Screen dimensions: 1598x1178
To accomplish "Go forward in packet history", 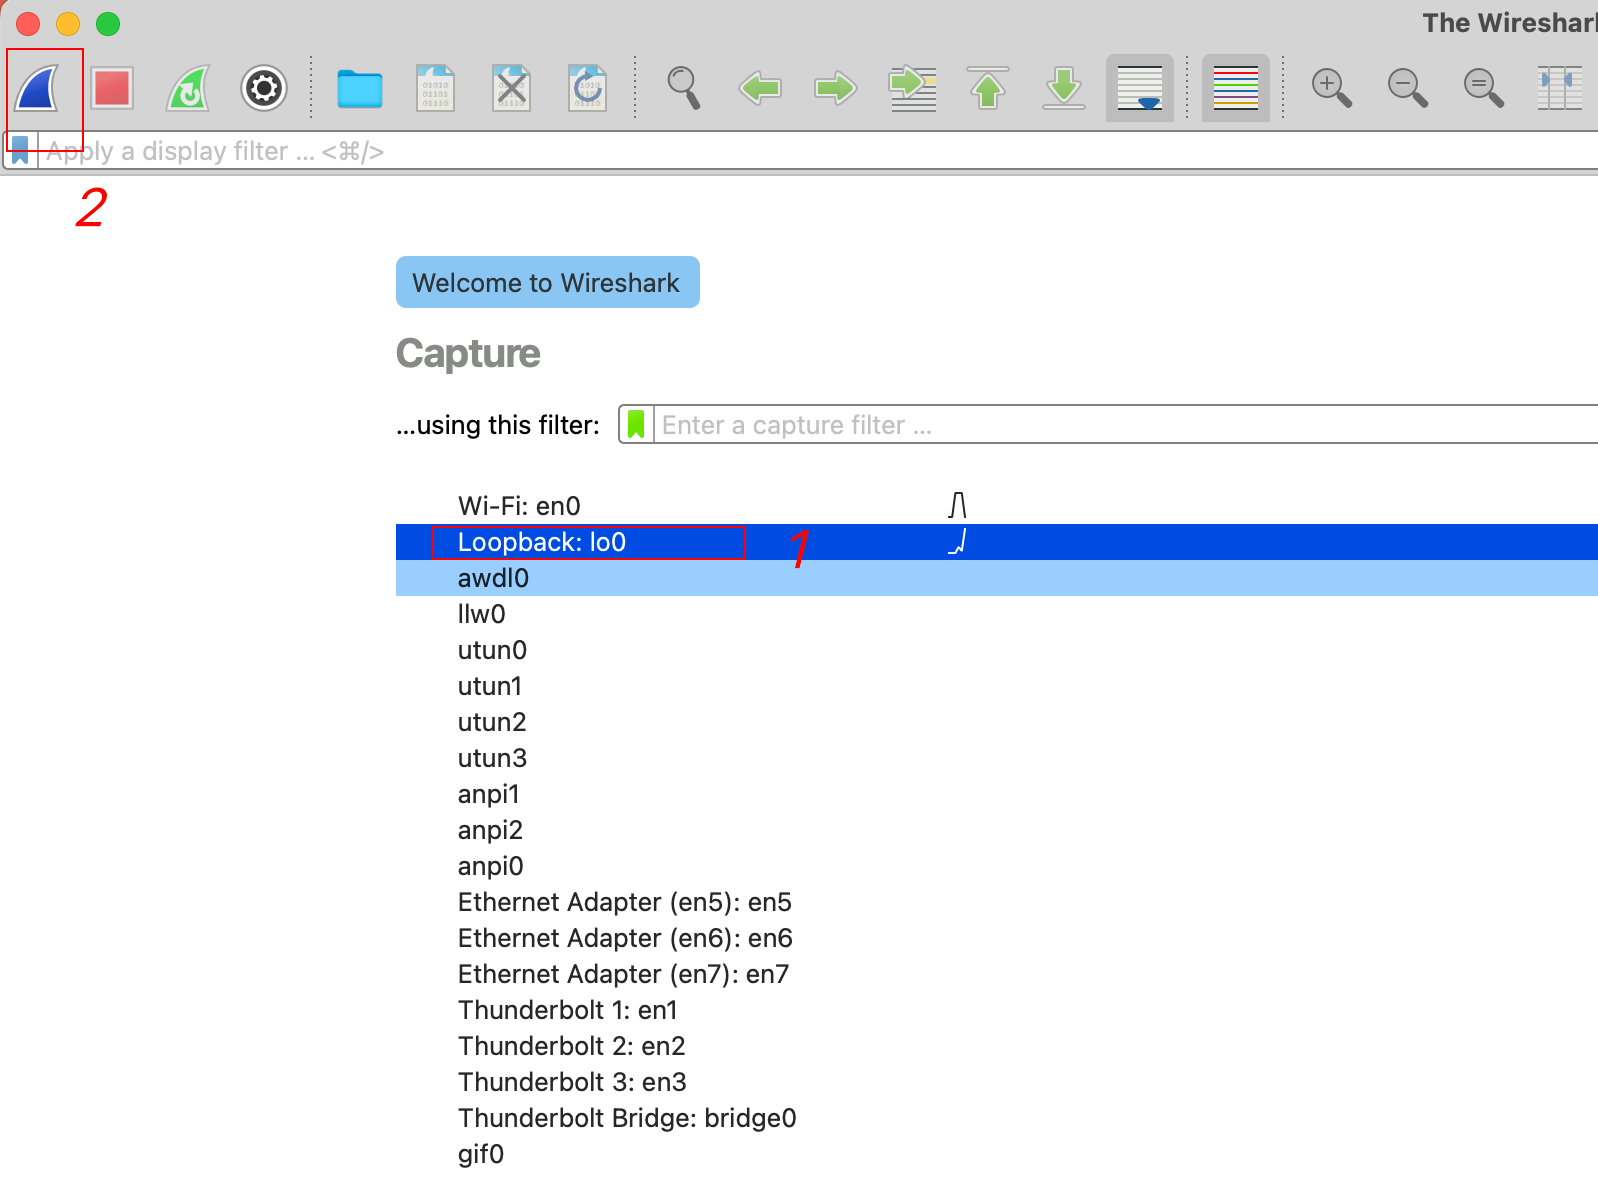I will point(836,88).
